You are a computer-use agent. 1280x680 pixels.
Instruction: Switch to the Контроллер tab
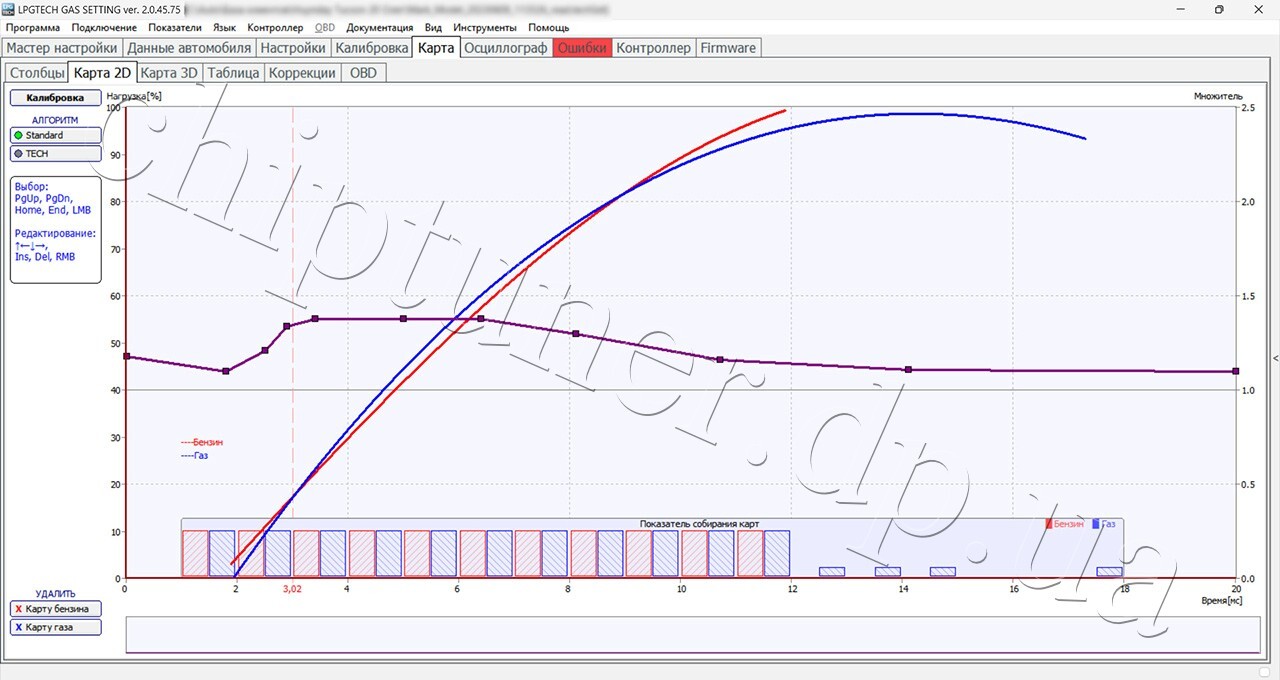(x=653, y=48)
